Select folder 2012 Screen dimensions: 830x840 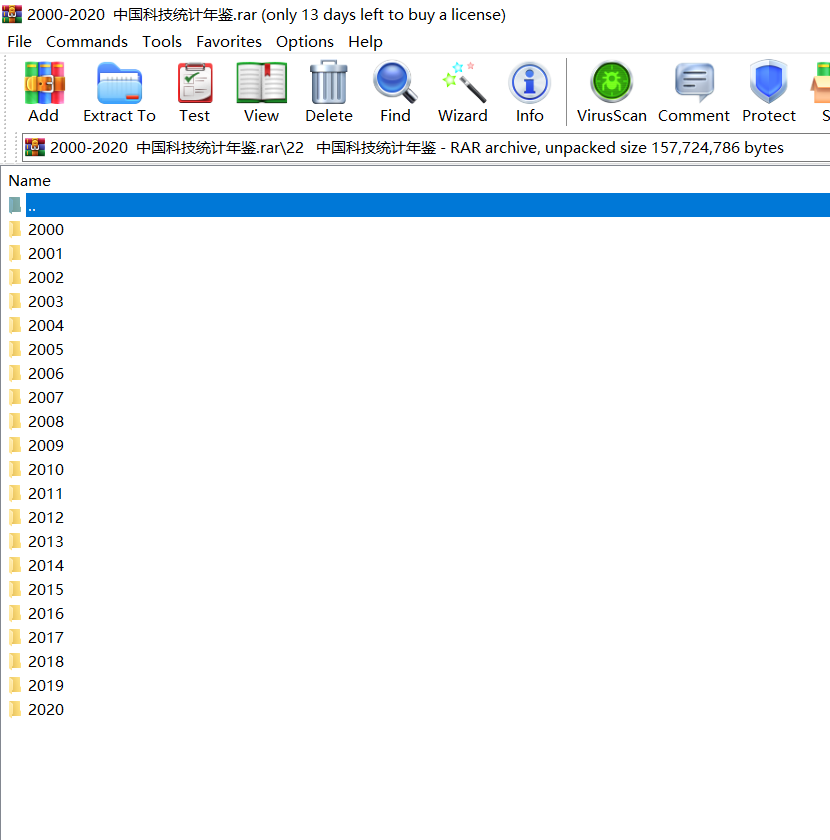[x=46, y=518]
